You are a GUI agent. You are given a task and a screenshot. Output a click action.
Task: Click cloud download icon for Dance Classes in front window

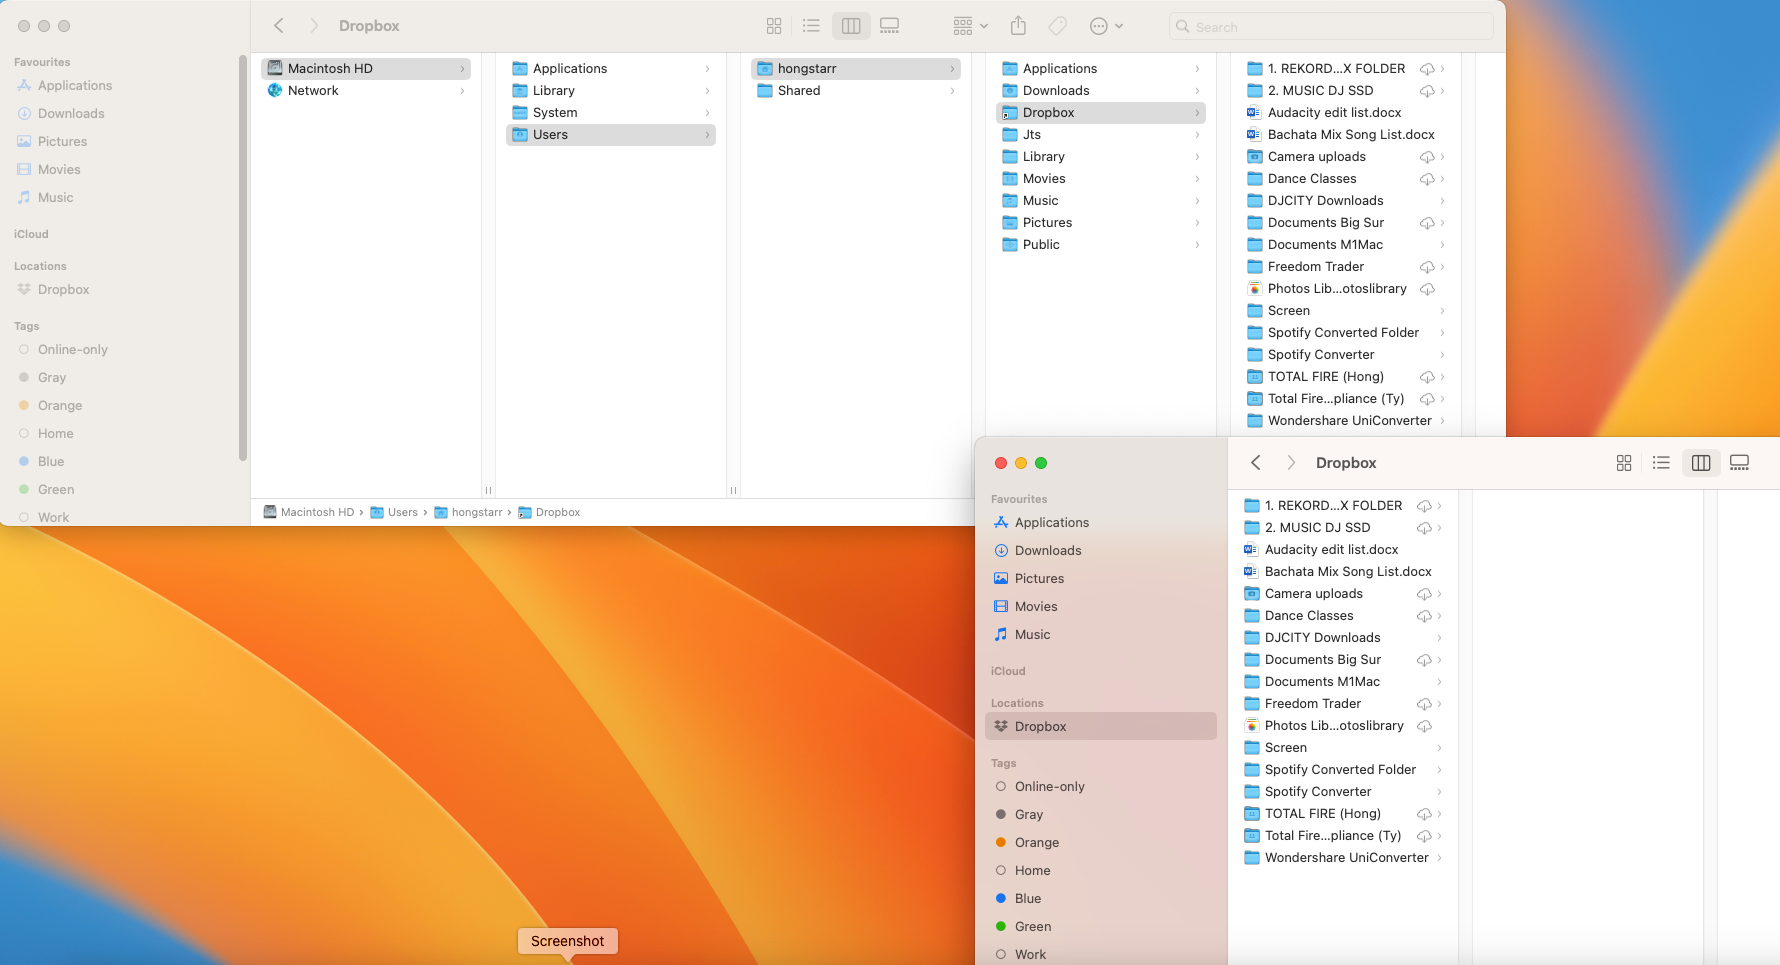pyautogui.click(x=1424, y=616)
